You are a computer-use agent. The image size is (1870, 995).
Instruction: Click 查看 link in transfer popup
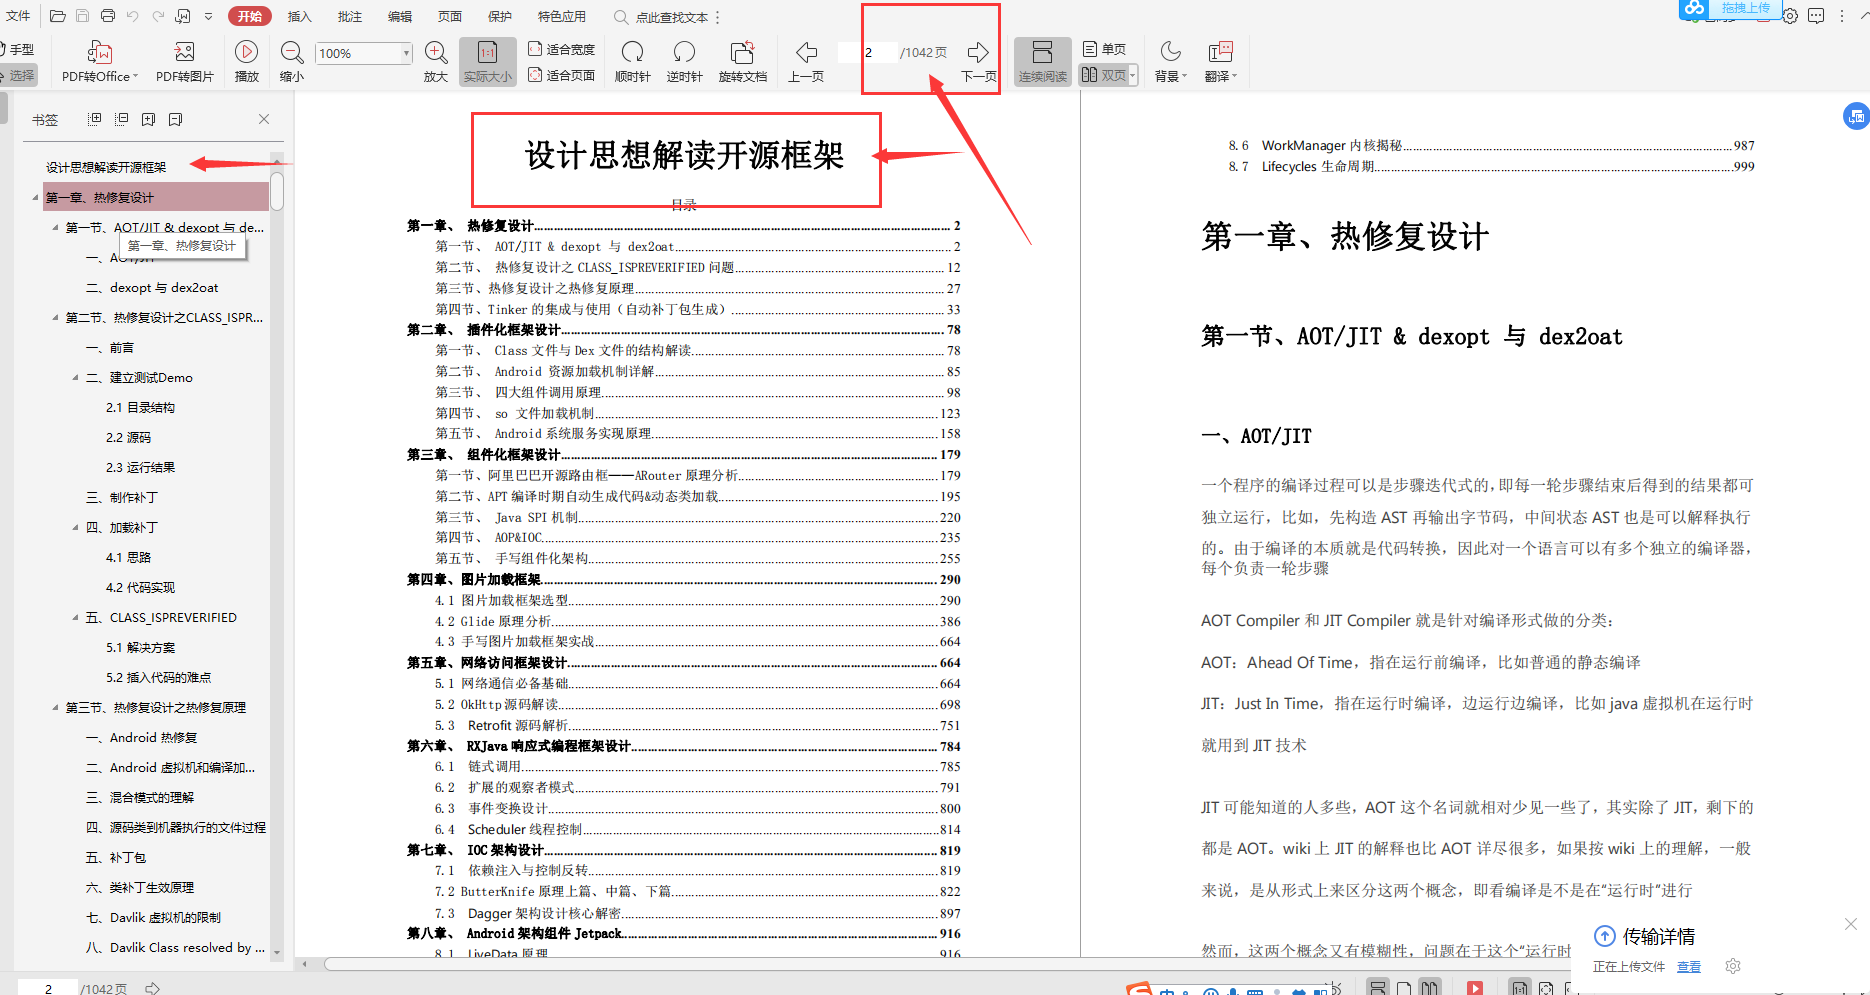tap(1689, 966)
